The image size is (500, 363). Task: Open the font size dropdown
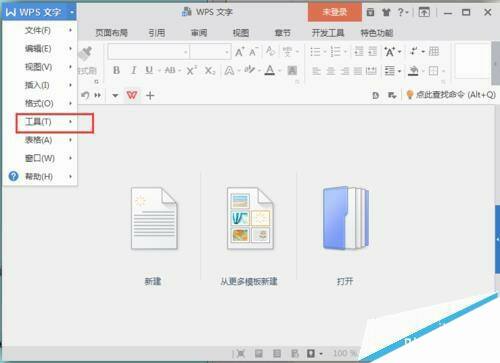point(210,52)
